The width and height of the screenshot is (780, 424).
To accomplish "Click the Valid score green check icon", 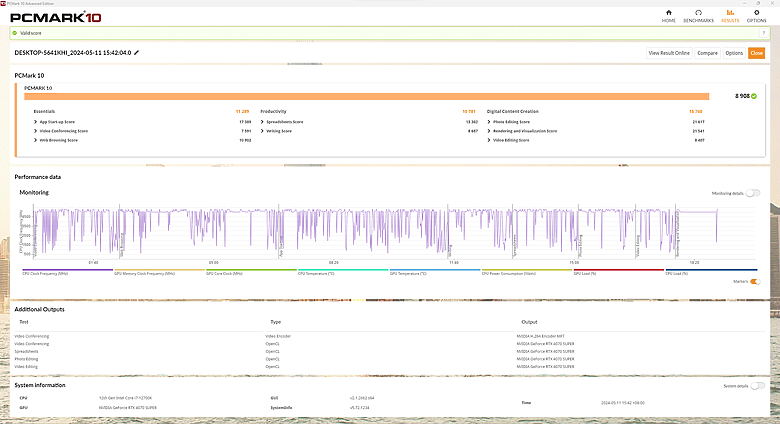I will (x=14, y=33).
